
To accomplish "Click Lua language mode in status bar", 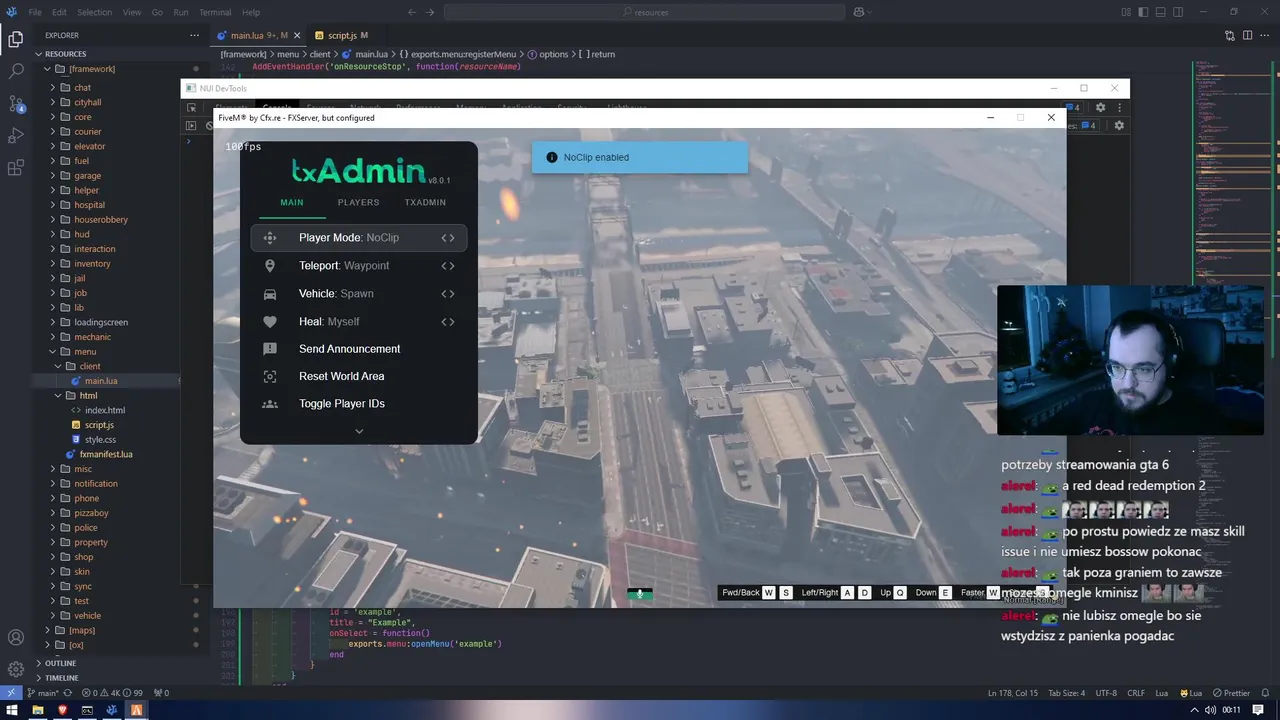I will coord(1161,693).
